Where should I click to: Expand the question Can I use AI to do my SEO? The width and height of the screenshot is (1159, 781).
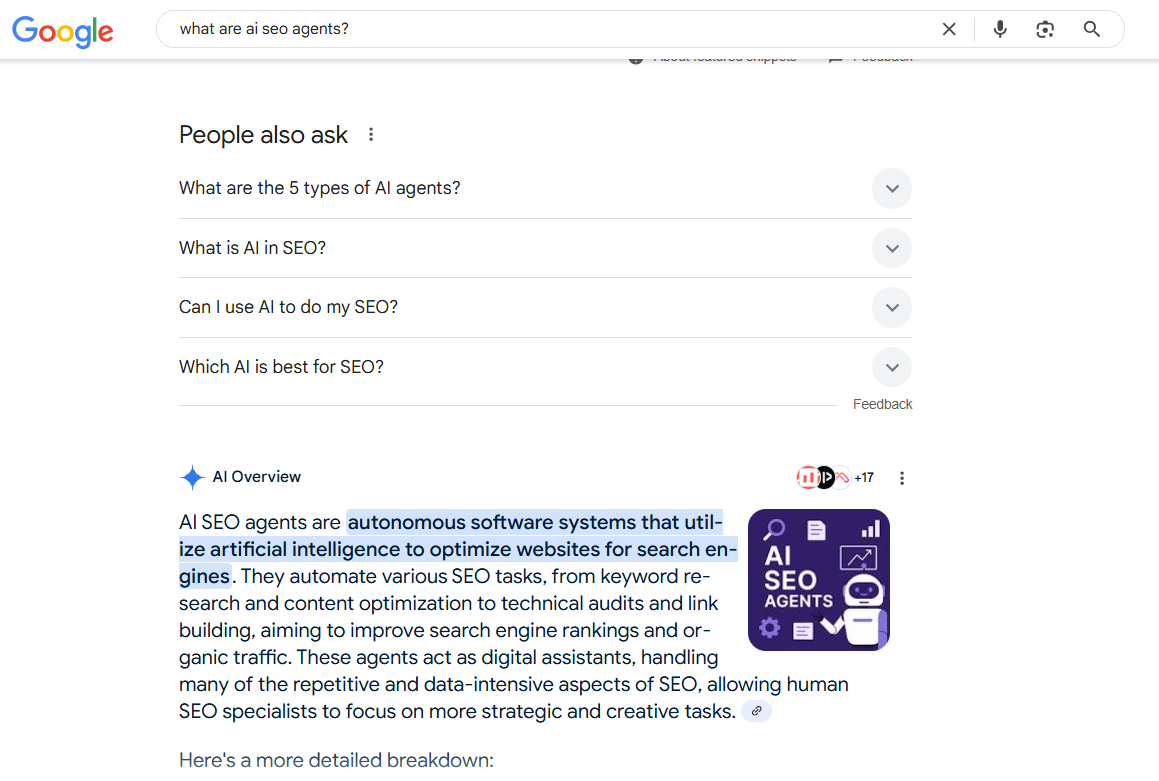click(891, 307)
